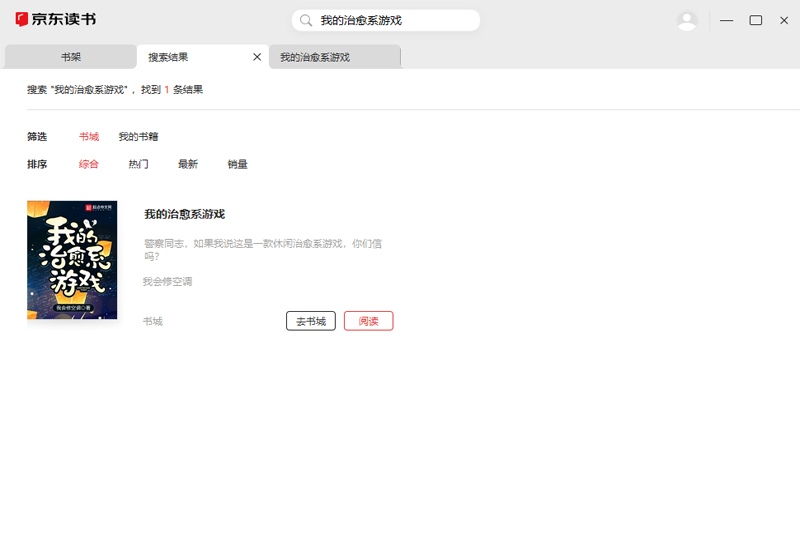The height and width of the screenshot is (533, 800).
Task: Close the 搜索结果 tab
Action: click(257, 57)
